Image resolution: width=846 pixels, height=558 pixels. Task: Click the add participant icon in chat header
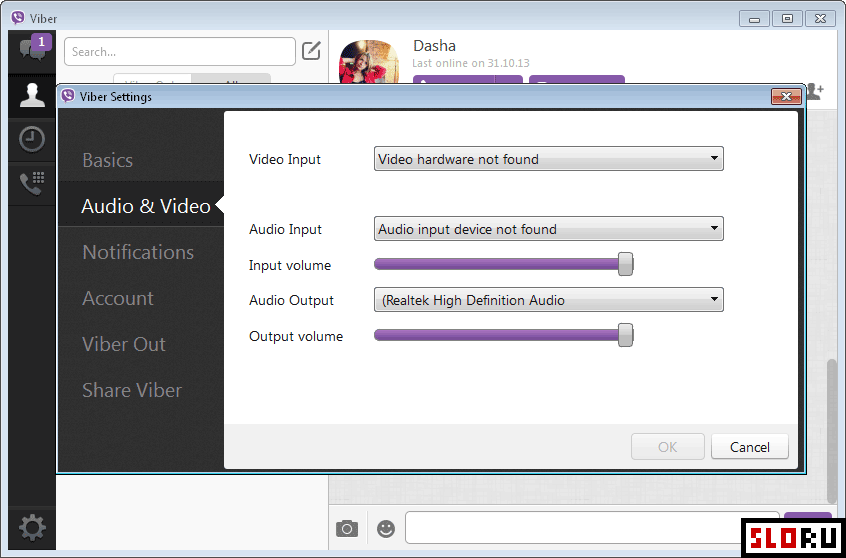click(x=816, y=92)
